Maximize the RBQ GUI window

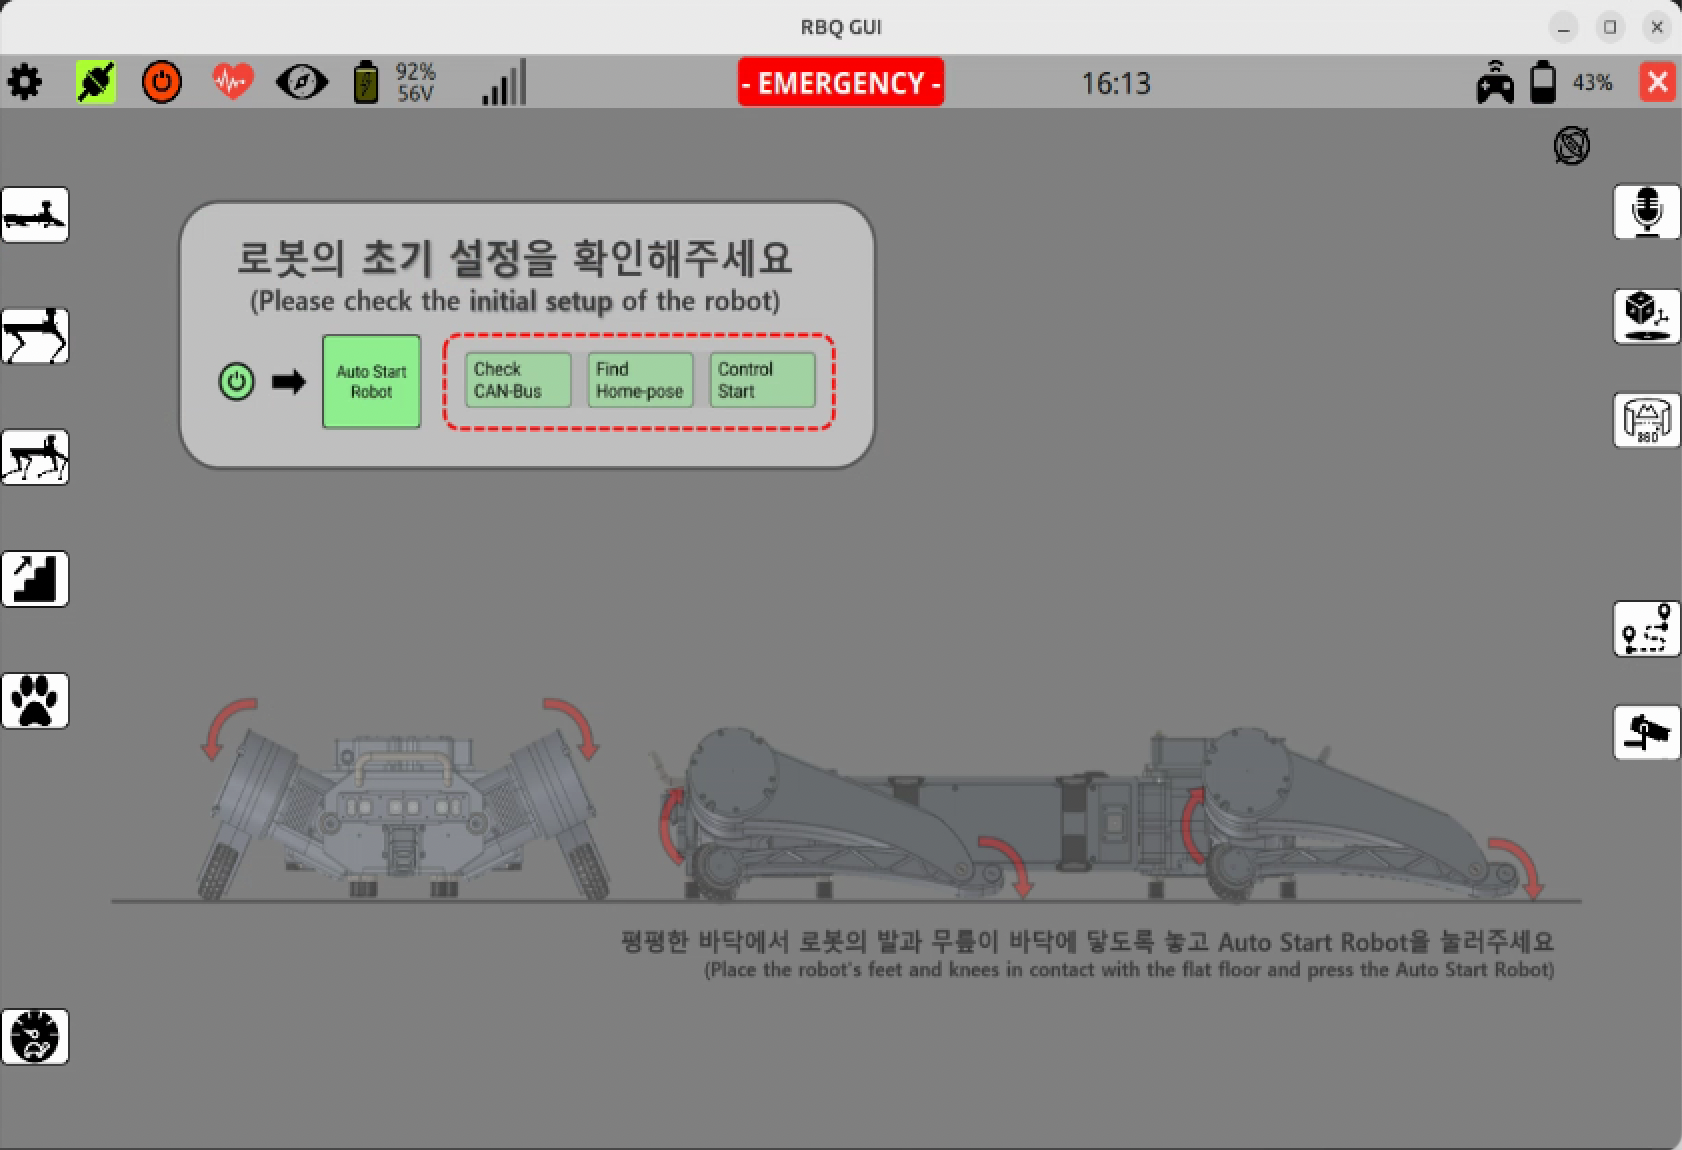[x=1610, y=27]
